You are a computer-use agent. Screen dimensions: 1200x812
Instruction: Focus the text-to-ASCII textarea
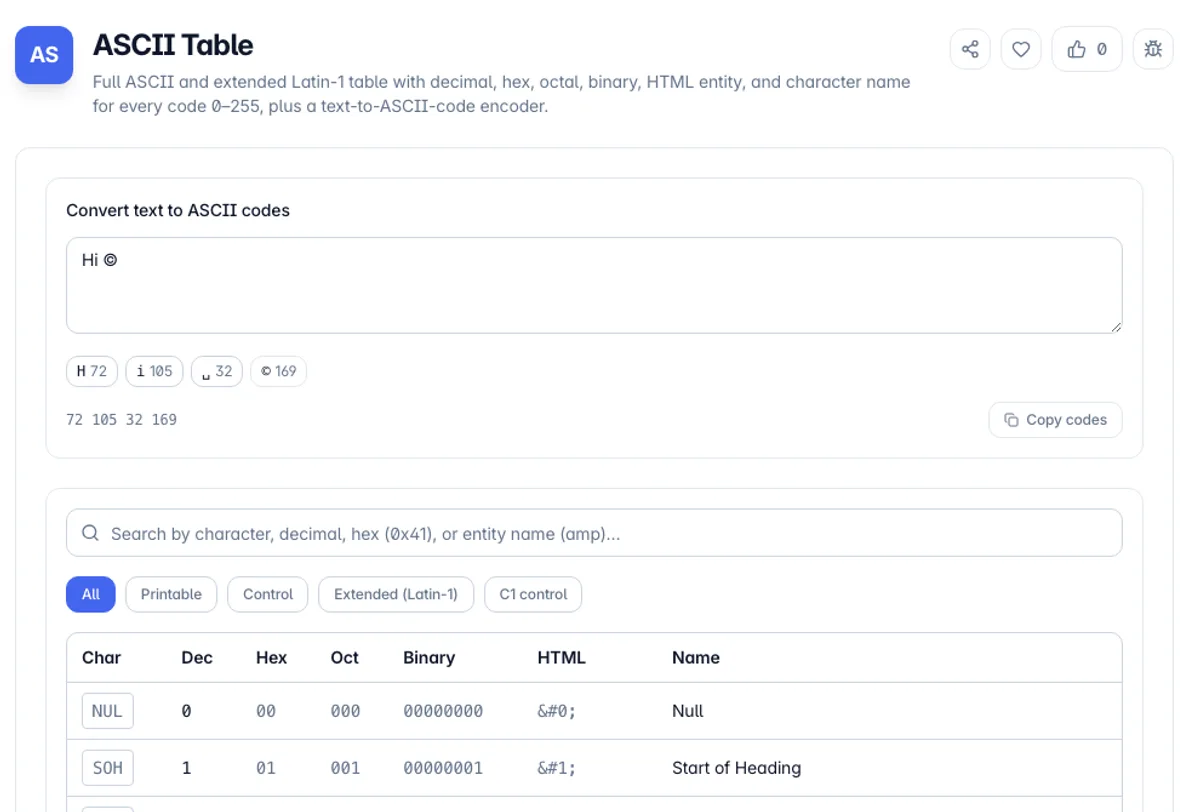click(594, 285)
